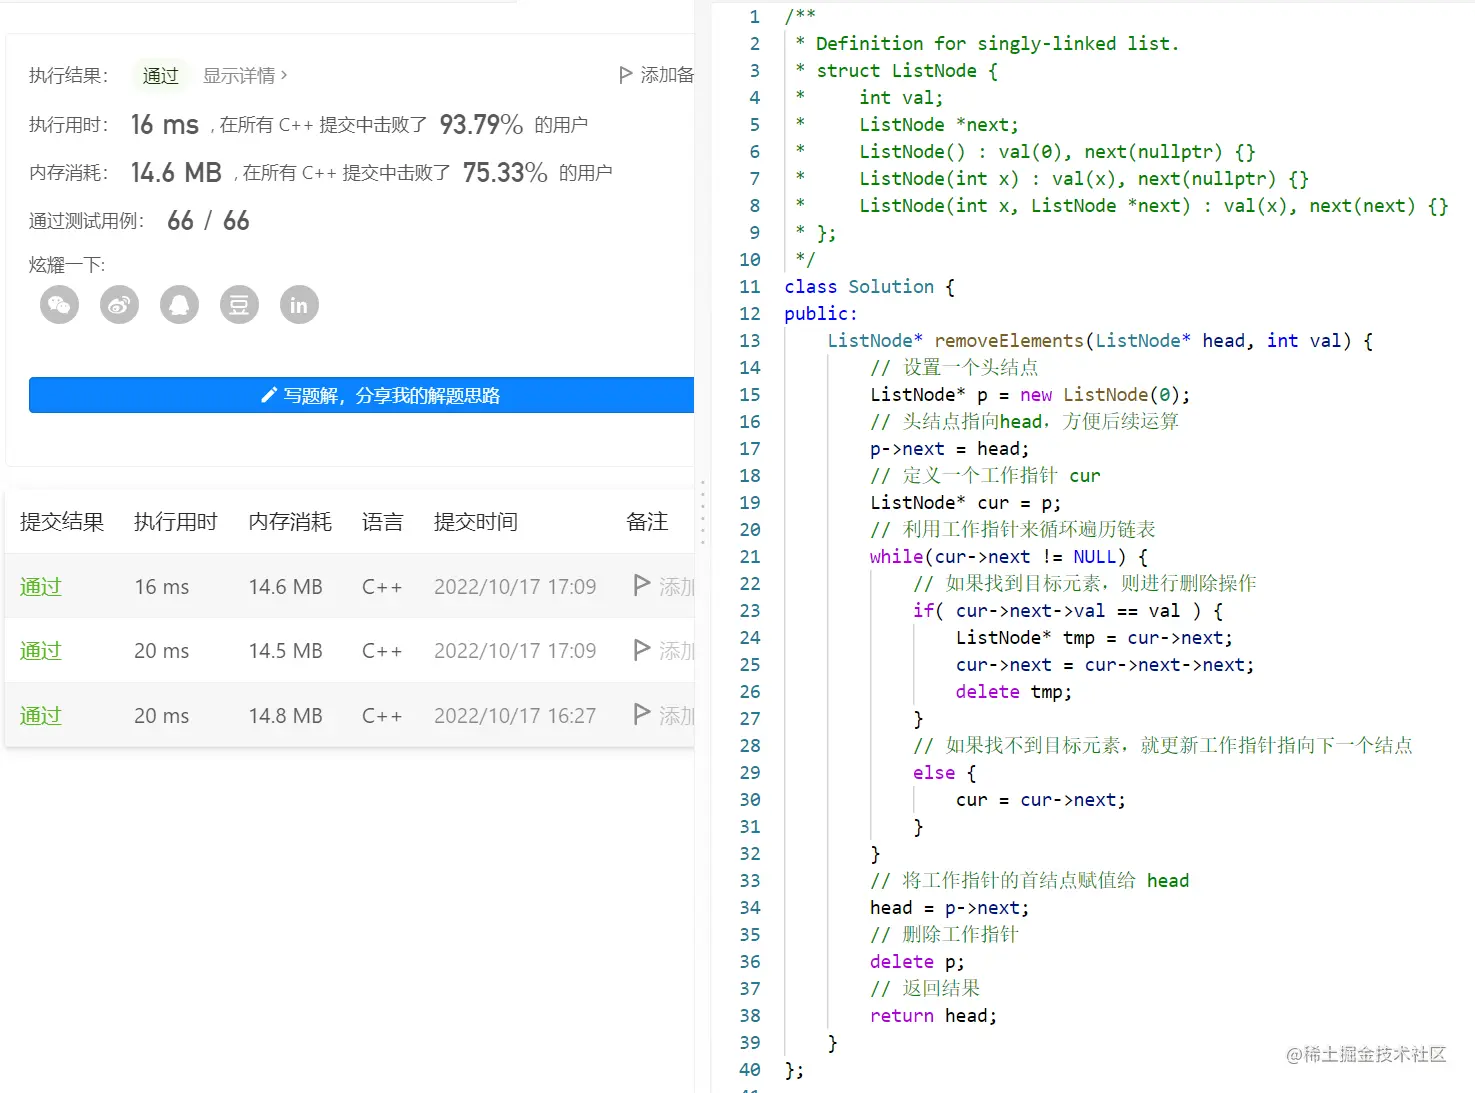Click the 提交时间 column header
This screenshot has width=1475, height=1093.
tap(476, 522)
